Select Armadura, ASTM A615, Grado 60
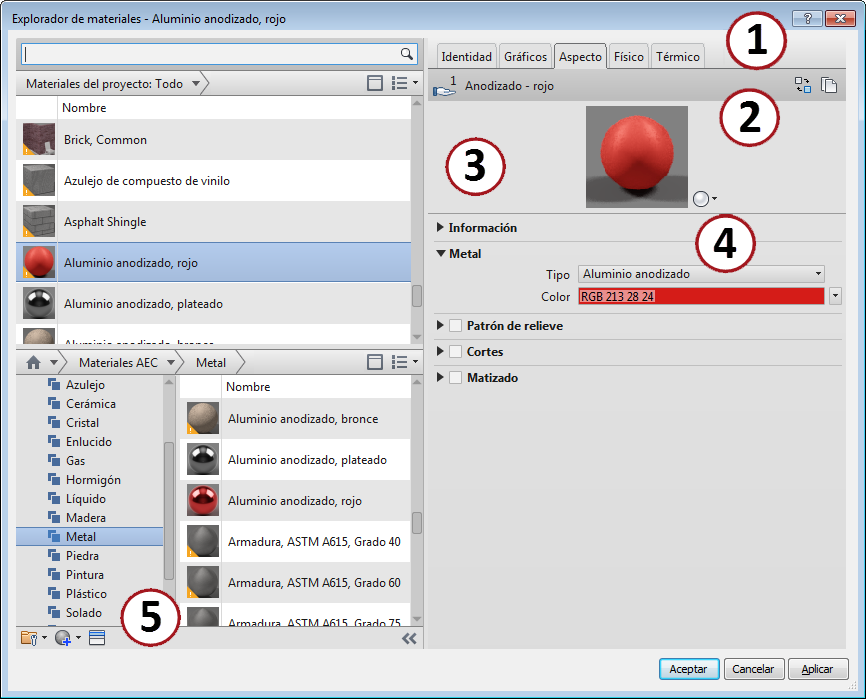Viewport: 867px width, 700px height. [x=295, y=582]
